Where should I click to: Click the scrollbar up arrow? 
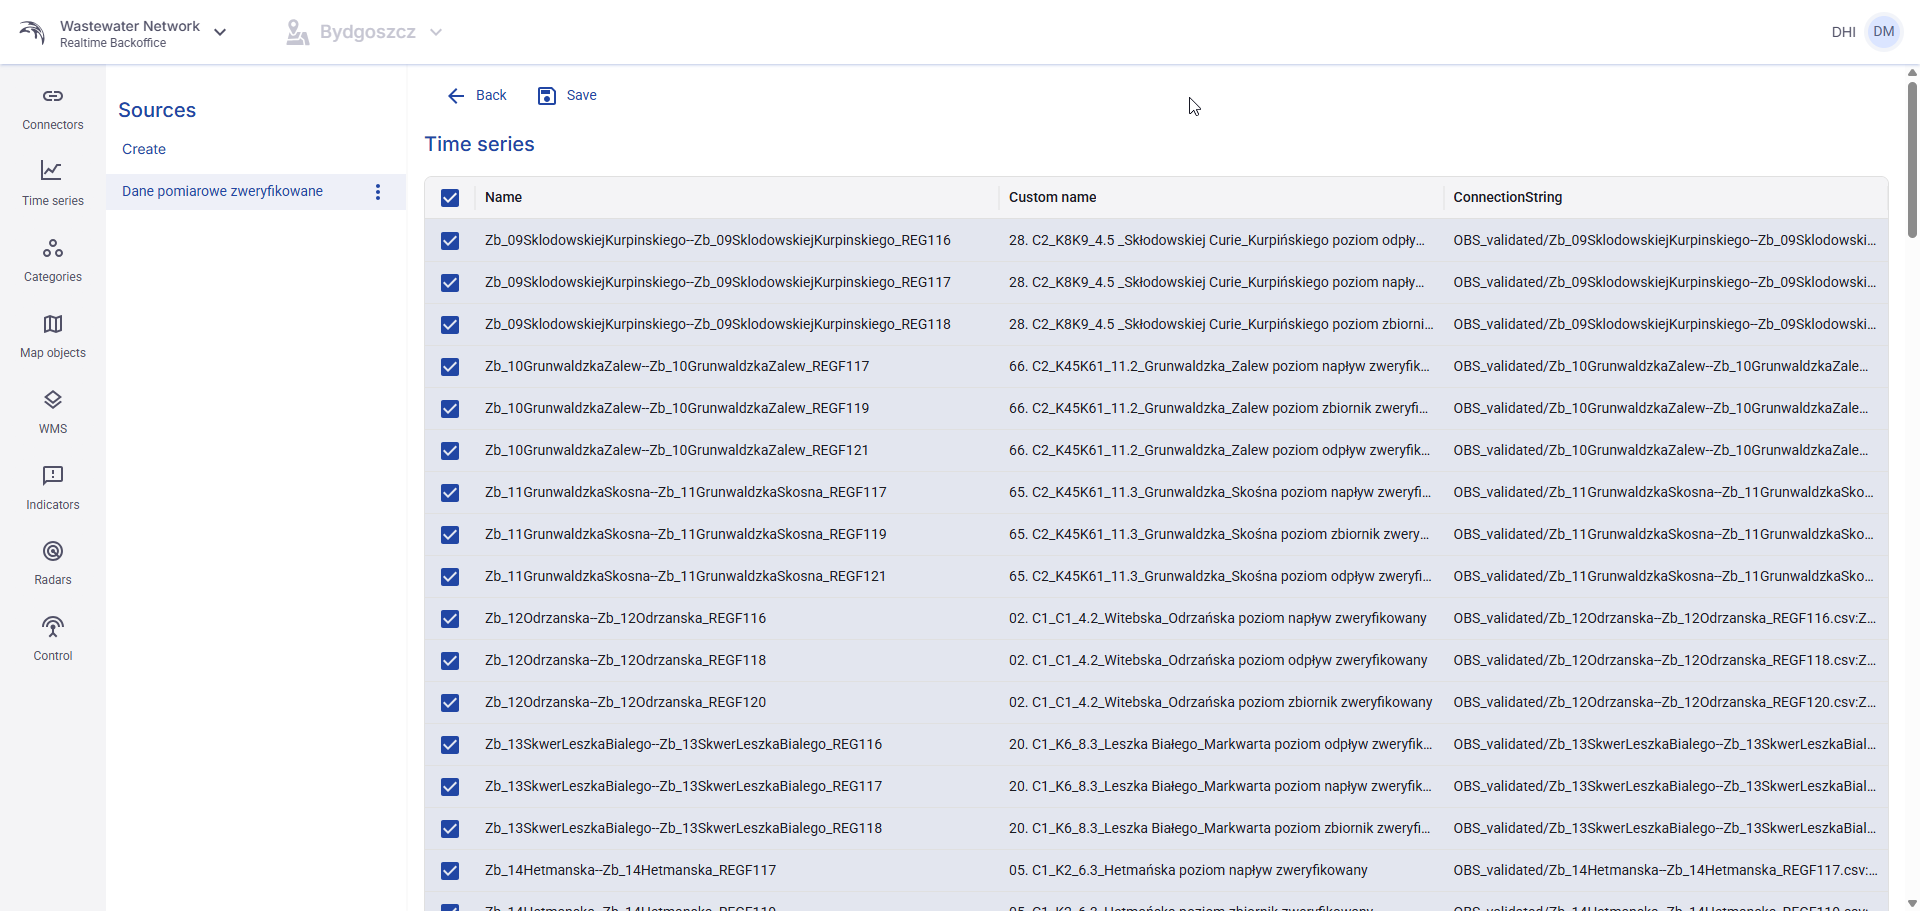1912,72
